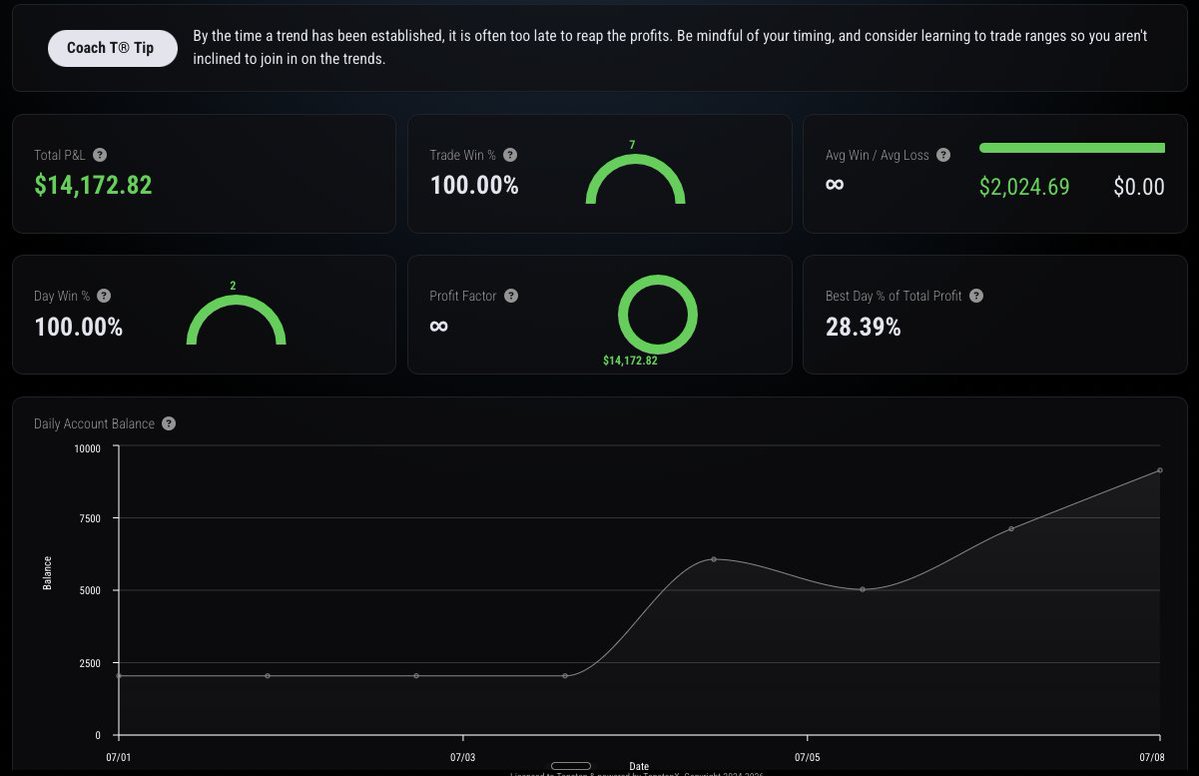Click the 10000 balance axis label
Image resolution: width=1199 pixels, height=776 pixels.
pyautogui.click(x=87, y=449)
